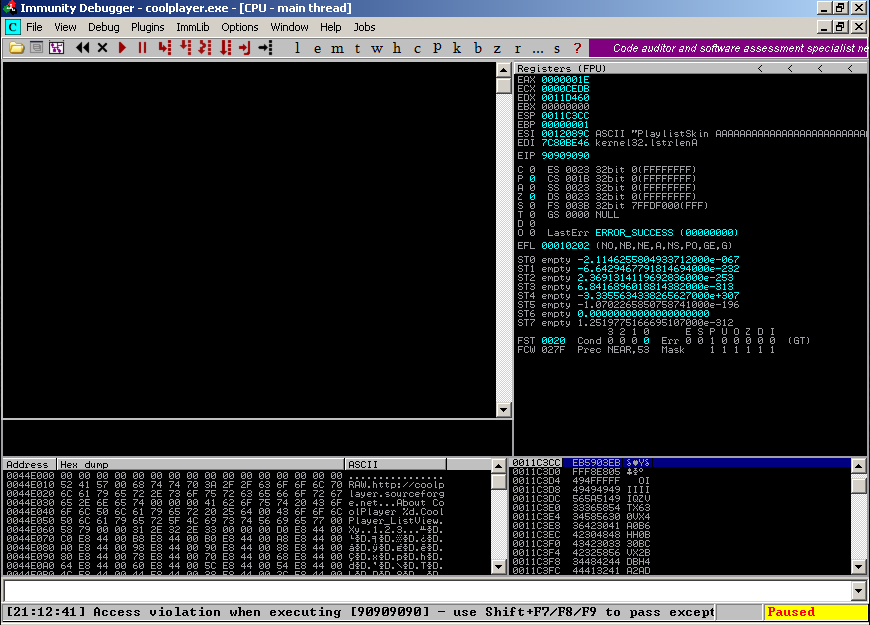Click the red double down-arrow icon
870x625 pixels.
tap(225, 48)
